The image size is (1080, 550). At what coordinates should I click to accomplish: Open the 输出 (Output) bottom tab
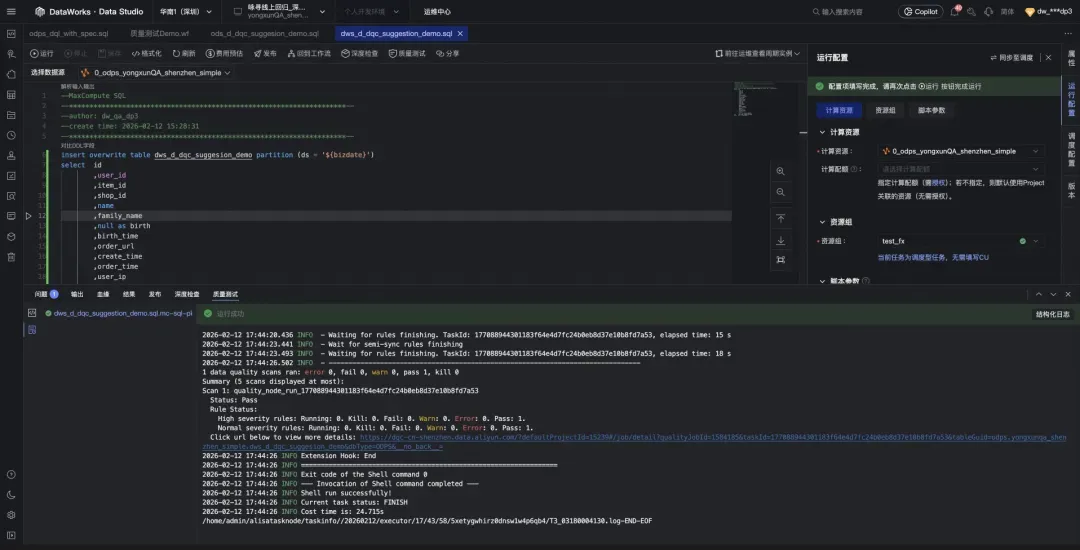(x=77, y=294)
